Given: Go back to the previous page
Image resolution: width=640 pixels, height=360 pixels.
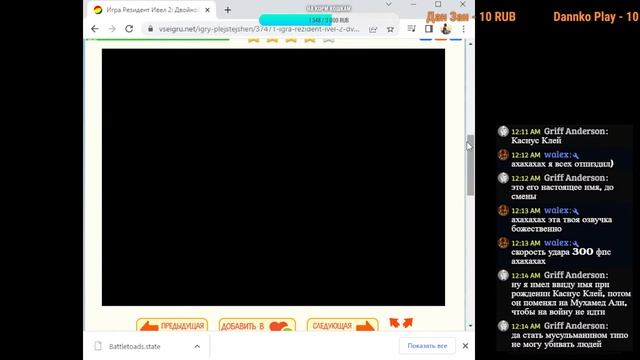Looking at the screenshot, I should (95, 29).
